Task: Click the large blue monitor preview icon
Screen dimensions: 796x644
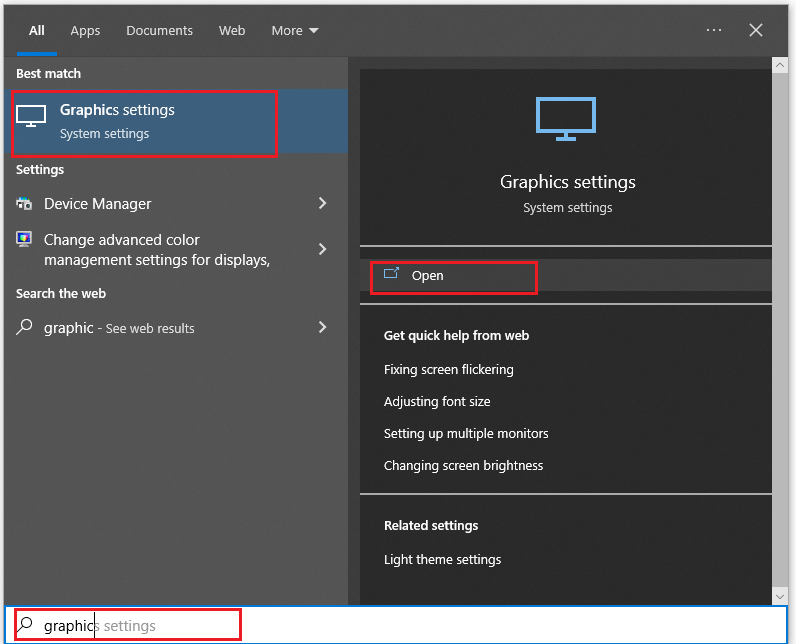Action: tap(566, 119)
